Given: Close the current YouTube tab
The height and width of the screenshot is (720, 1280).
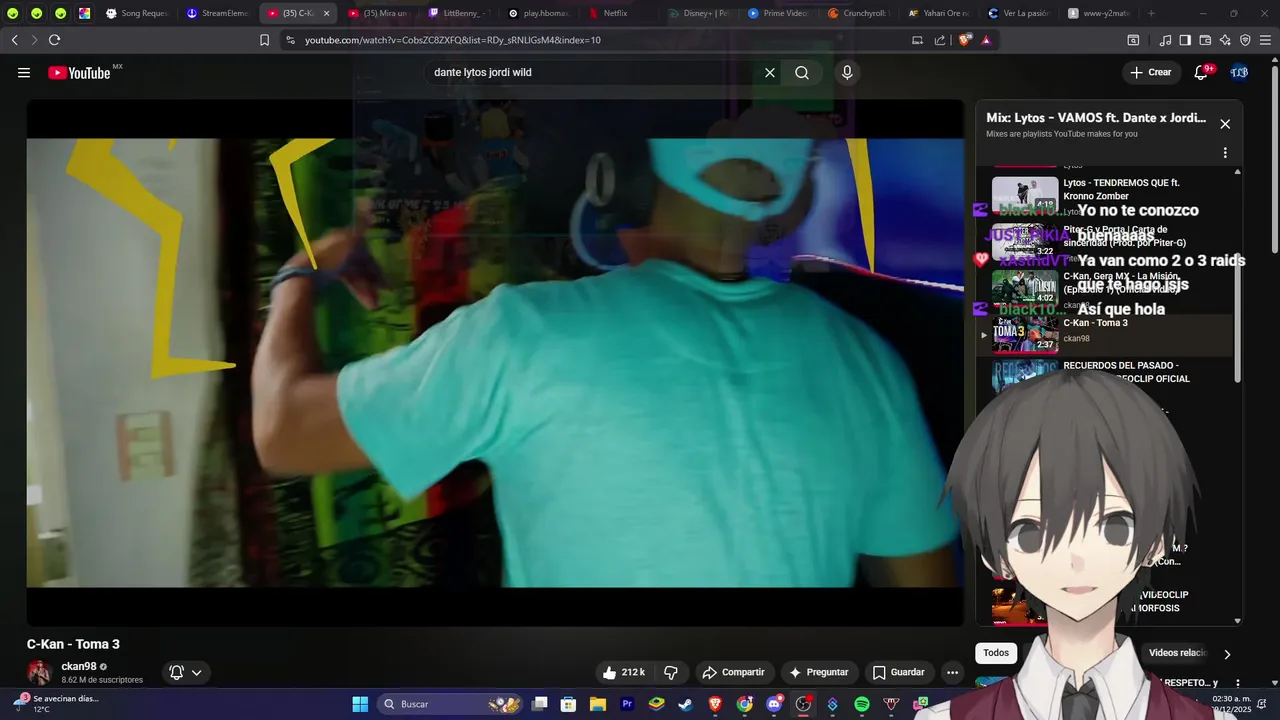Looking at the screenshot, I should (326, 13).
